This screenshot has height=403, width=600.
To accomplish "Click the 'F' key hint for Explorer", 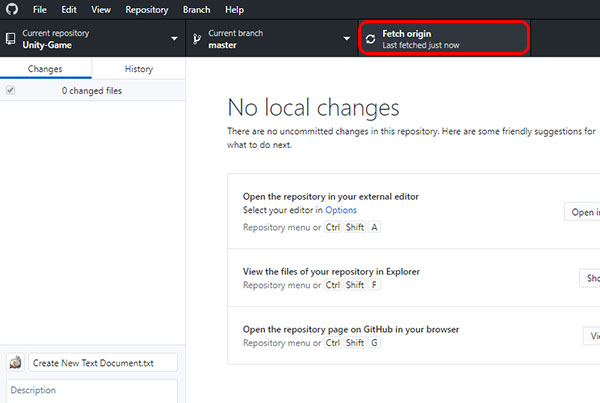I will (x=374, y=285).
